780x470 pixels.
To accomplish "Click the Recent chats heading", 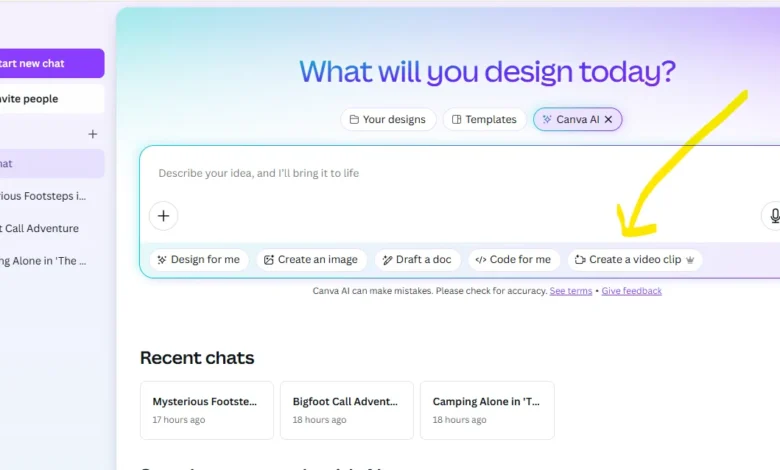I will [x=197, y=358].
